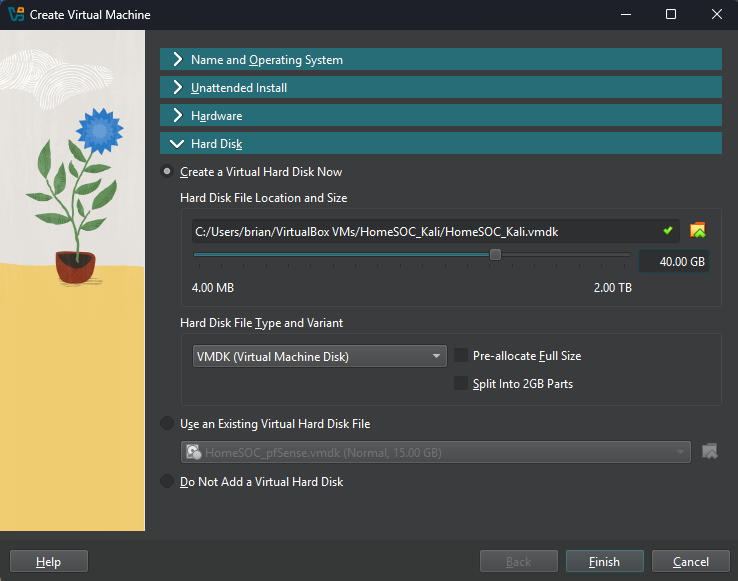
Task: Select Create a Virtual Hard Disk Now
Action: coord(167,172)
